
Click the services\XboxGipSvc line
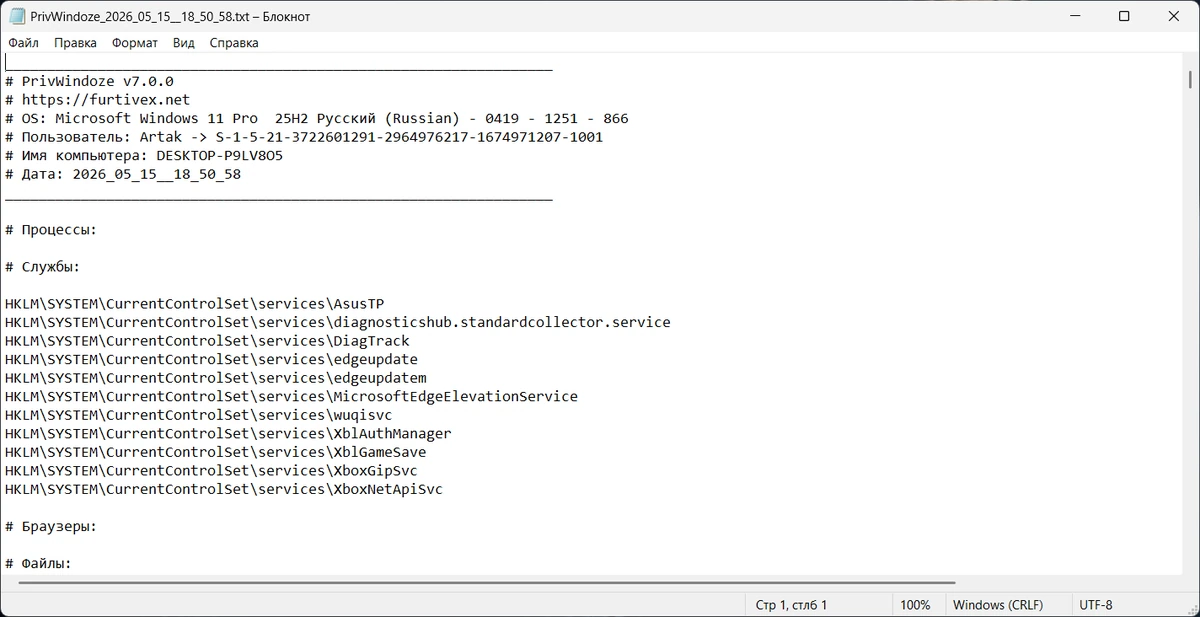click(x=211, y=471)
